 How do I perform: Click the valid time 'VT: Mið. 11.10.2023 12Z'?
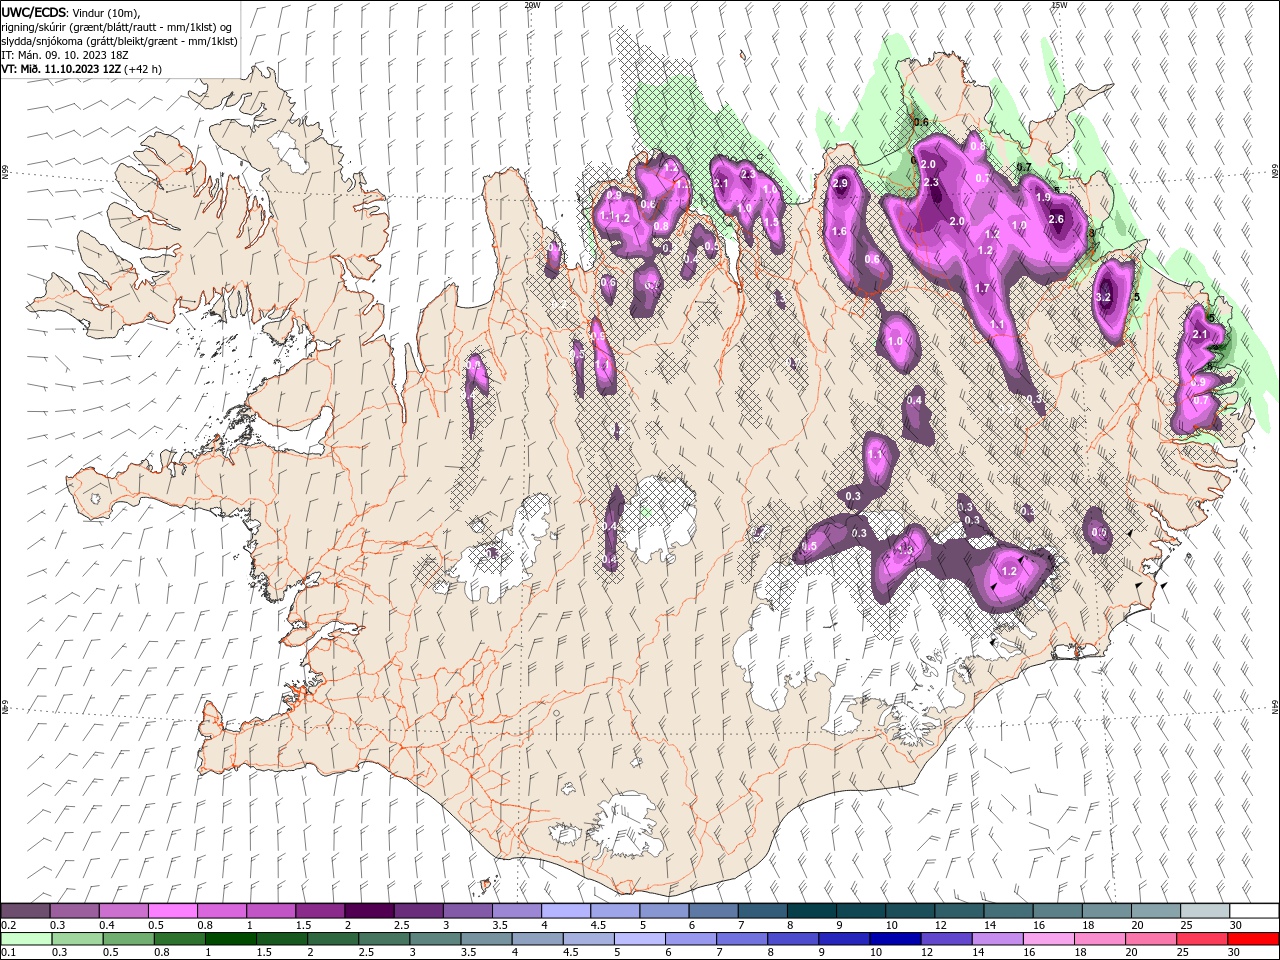[x=61, y=69]
